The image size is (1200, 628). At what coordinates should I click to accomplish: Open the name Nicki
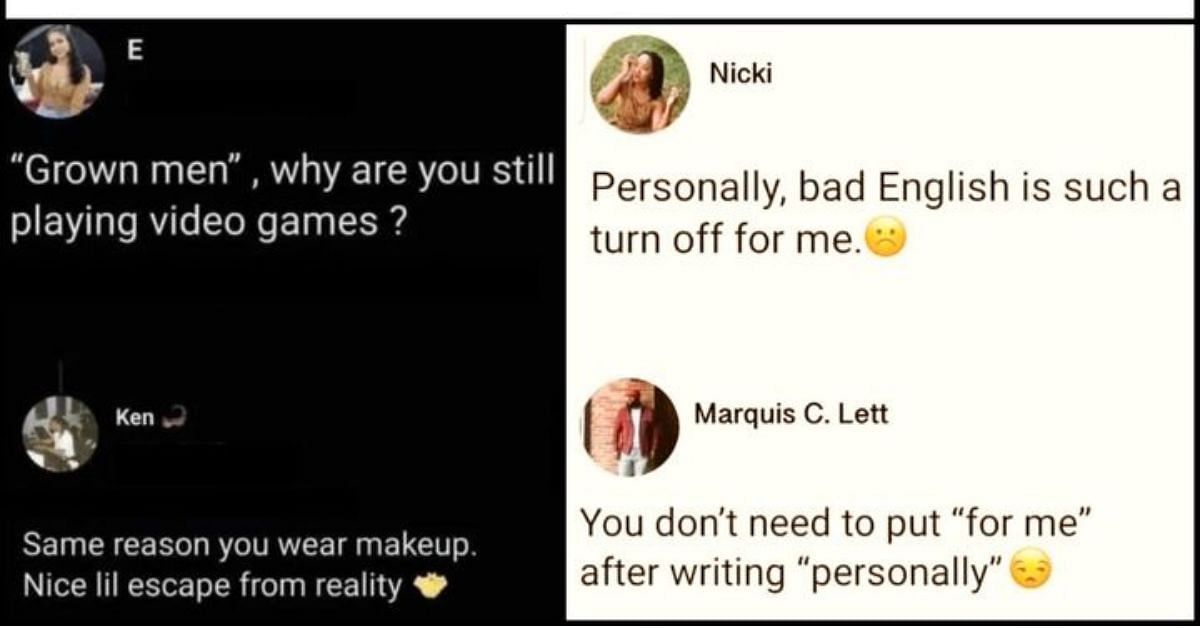(741, 72)
